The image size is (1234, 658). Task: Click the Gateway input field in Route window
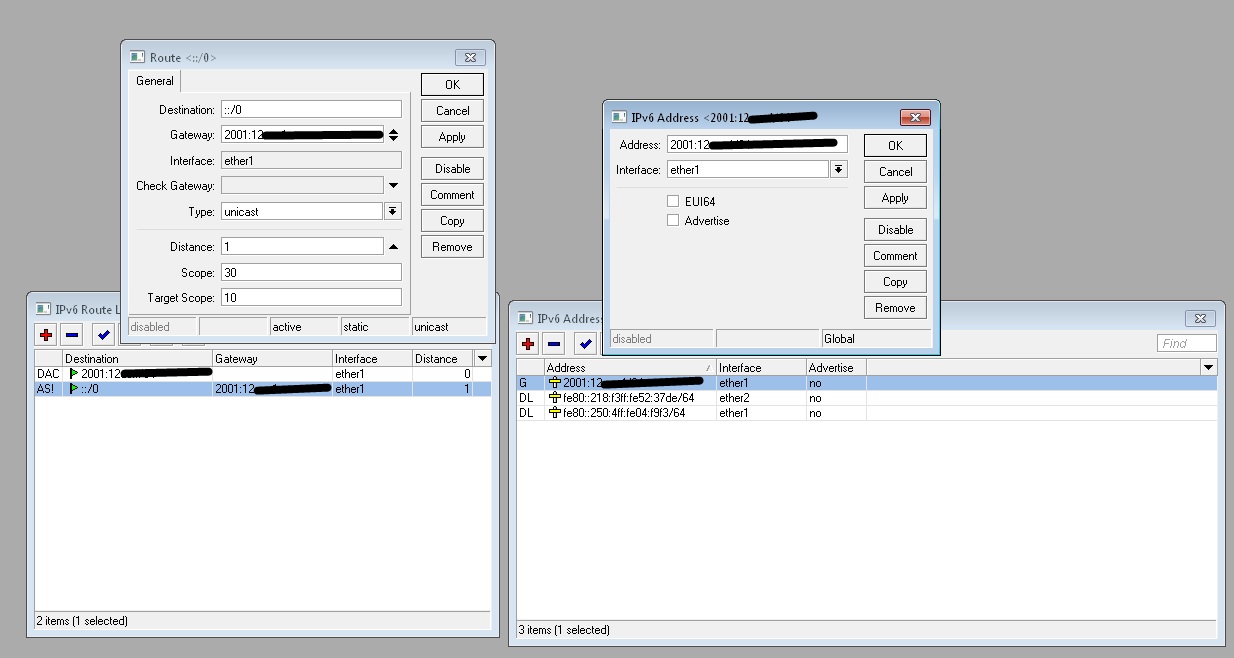click(302, 135)
